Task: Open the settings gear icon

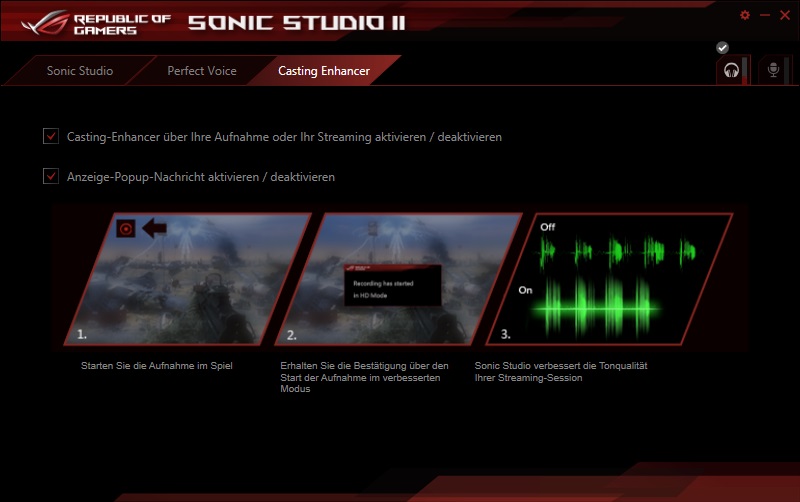Action: tap(745, 15)
